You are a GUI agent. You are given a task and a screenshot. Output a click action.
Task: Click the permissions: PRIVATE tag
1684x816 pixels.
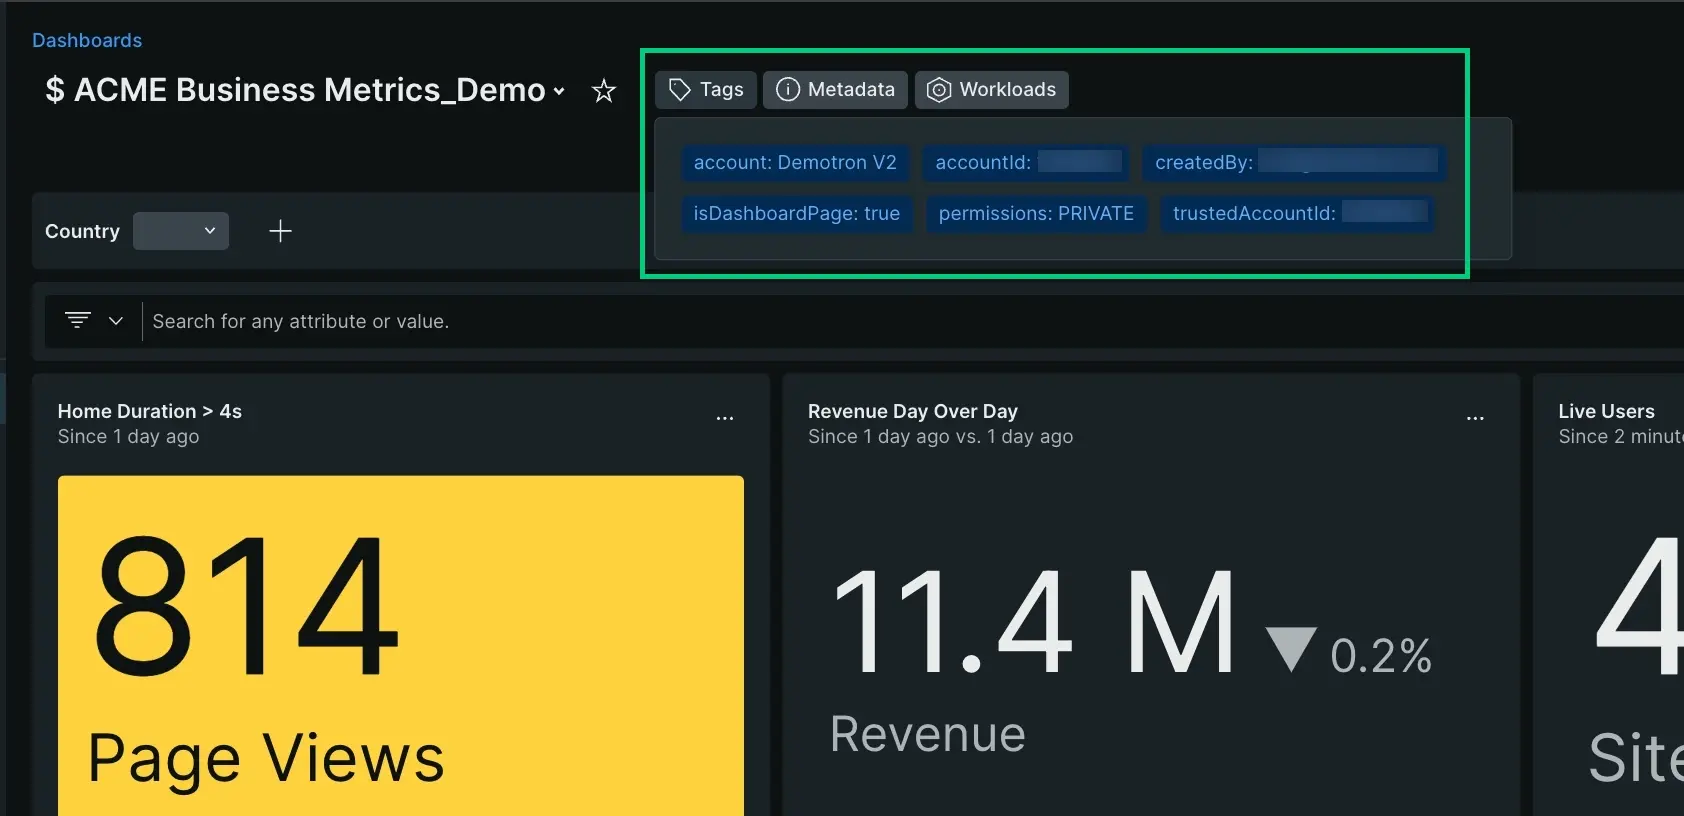click(1036, 213)
